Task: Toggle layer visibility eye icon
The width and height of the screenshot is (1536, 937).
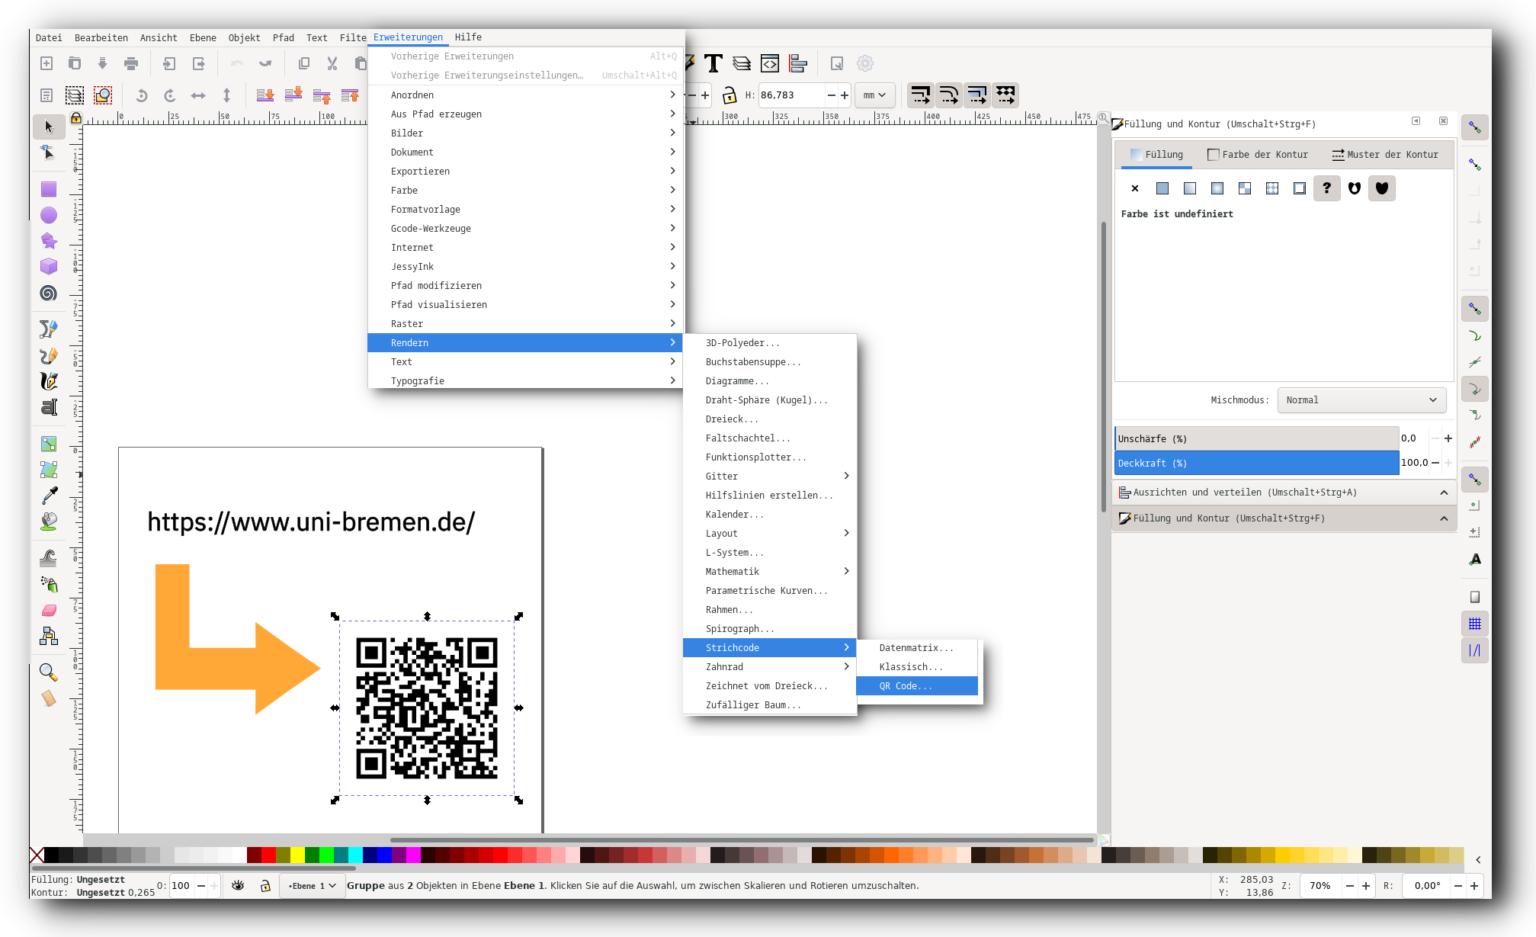Action: [238, 886]
